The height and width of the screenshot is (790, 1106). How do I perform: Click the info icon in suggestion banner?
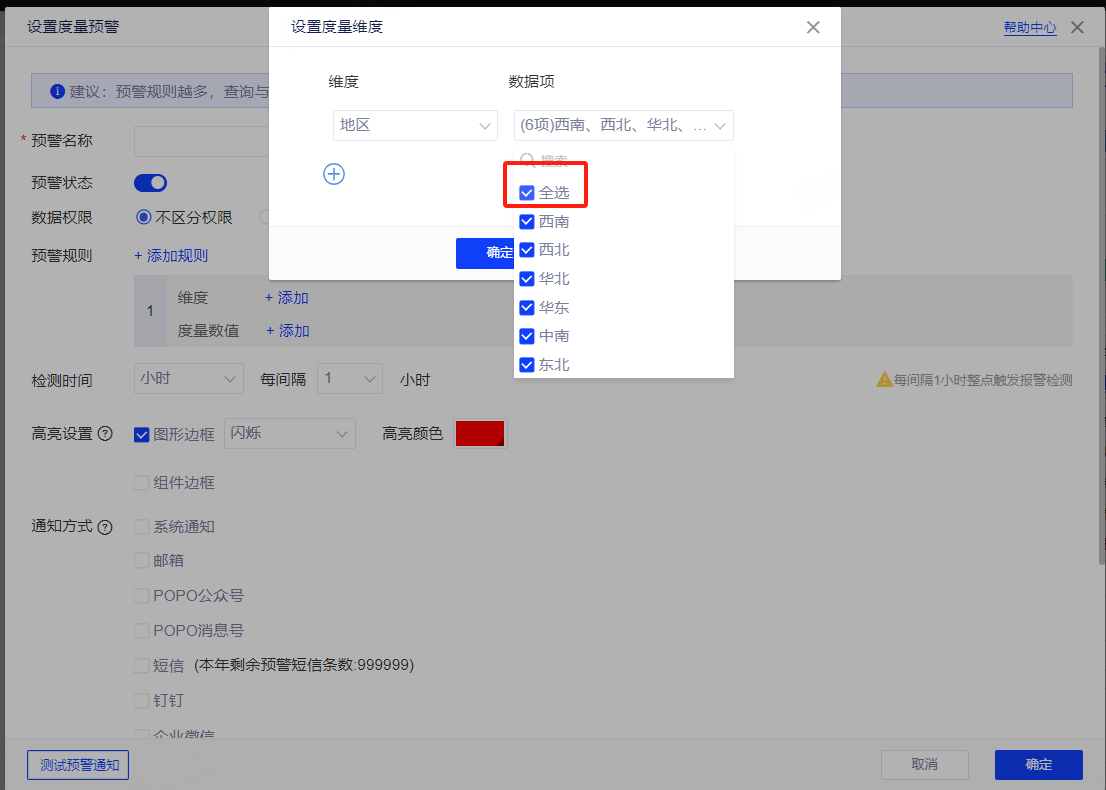(57, 91)
